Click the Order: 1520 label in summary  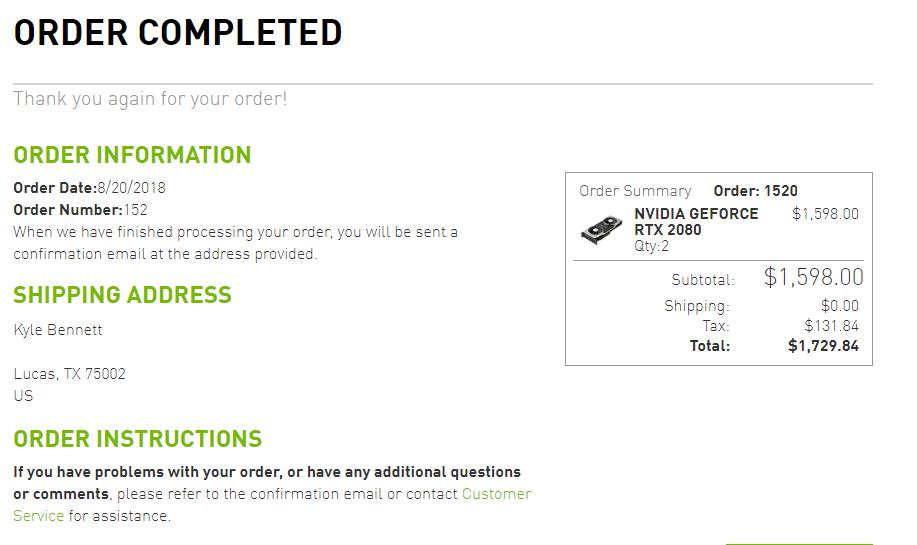[x=755, y=191]
